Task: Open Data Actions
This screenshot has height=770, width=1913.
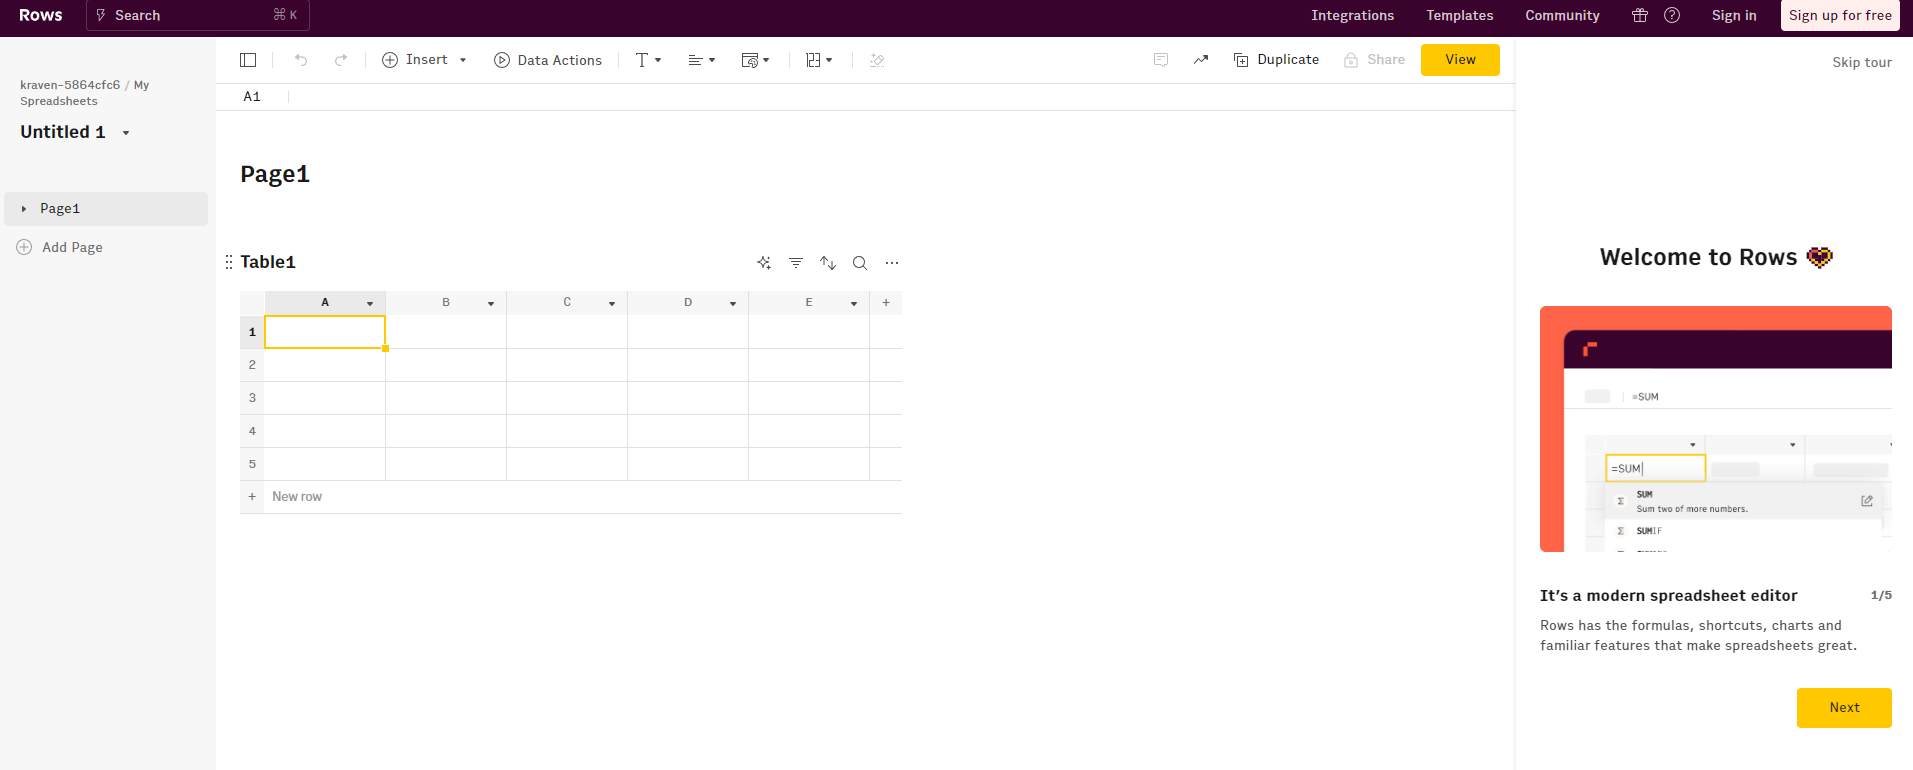Action: pos(548,60)
